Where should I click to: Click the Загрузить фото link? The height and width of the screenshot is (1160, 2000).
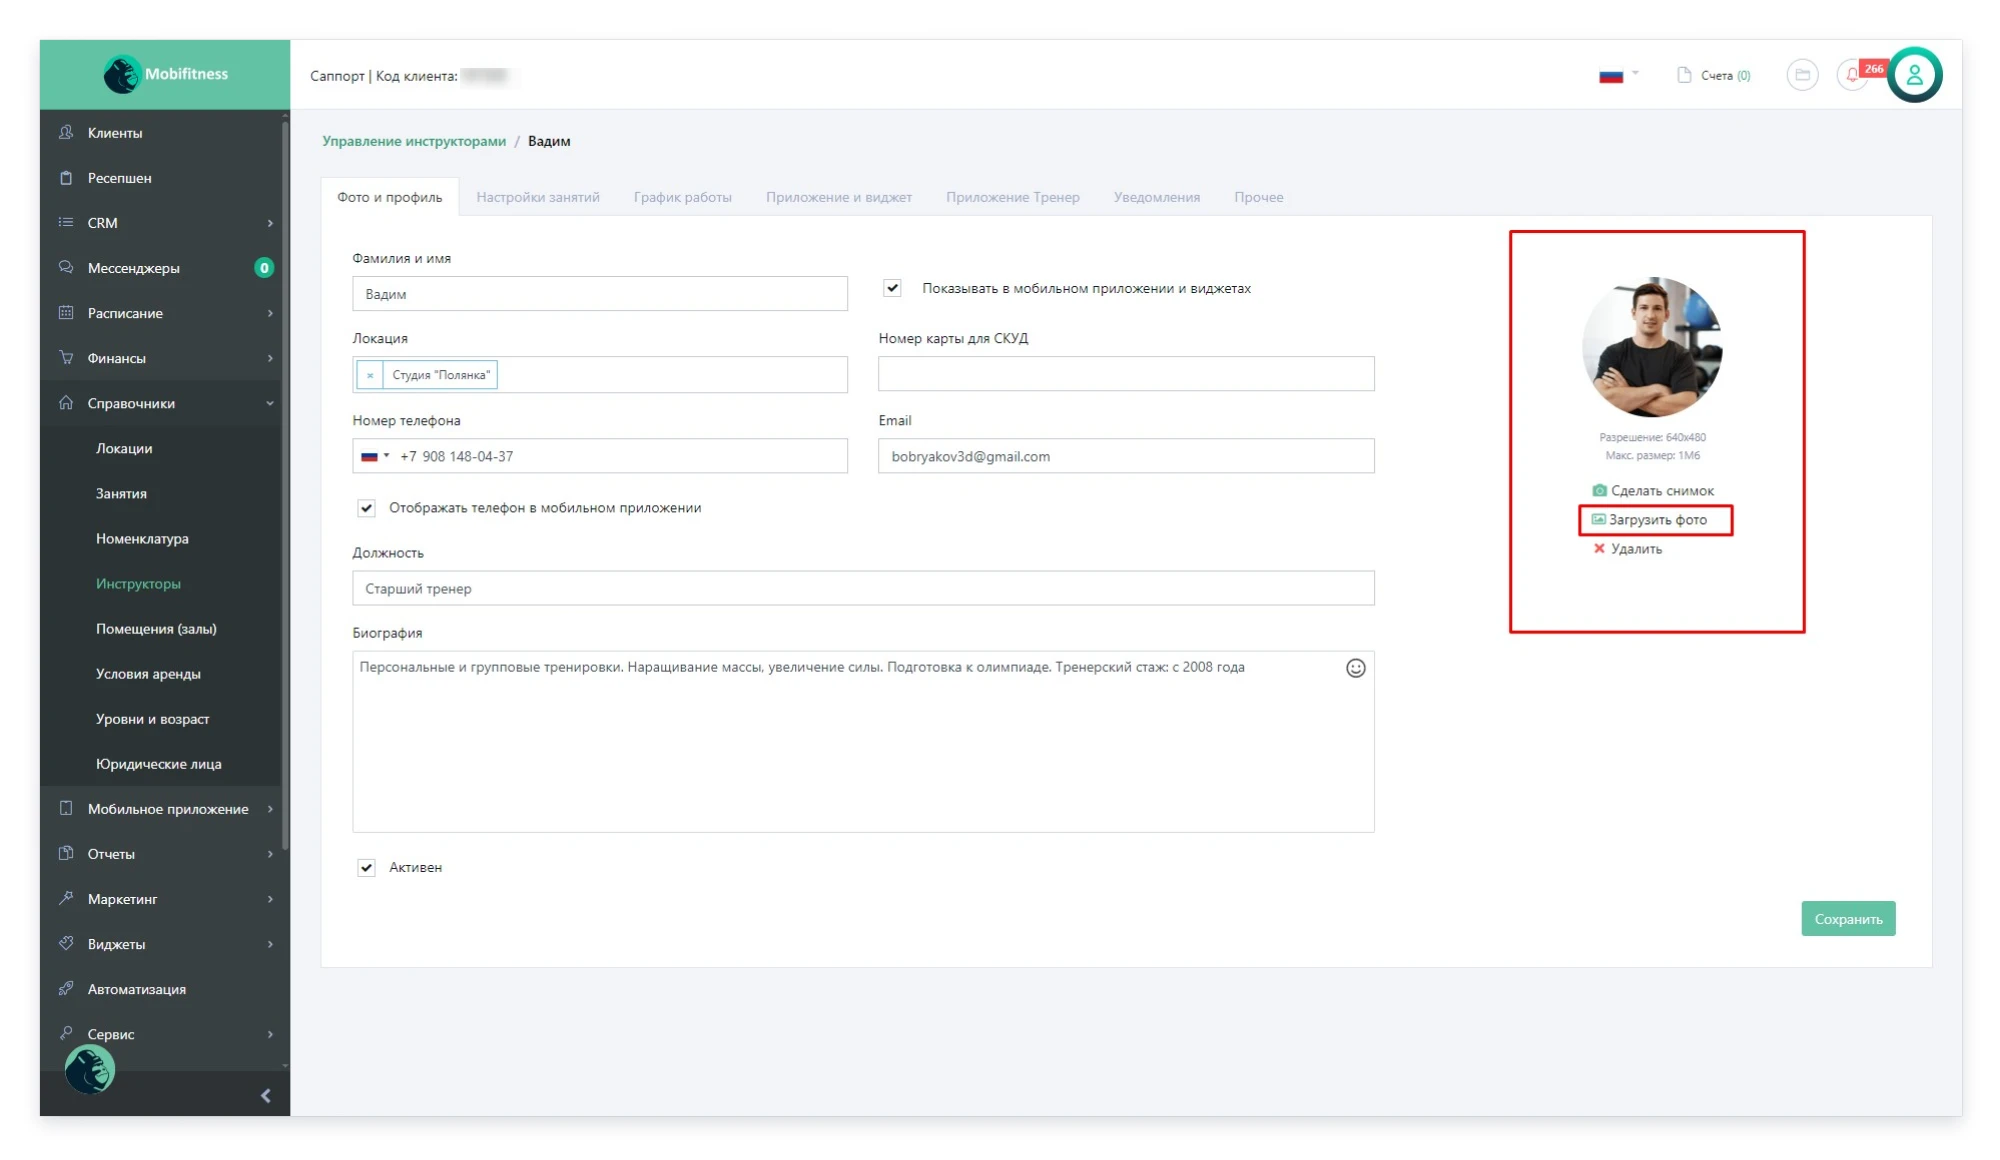coord(1657,520)
